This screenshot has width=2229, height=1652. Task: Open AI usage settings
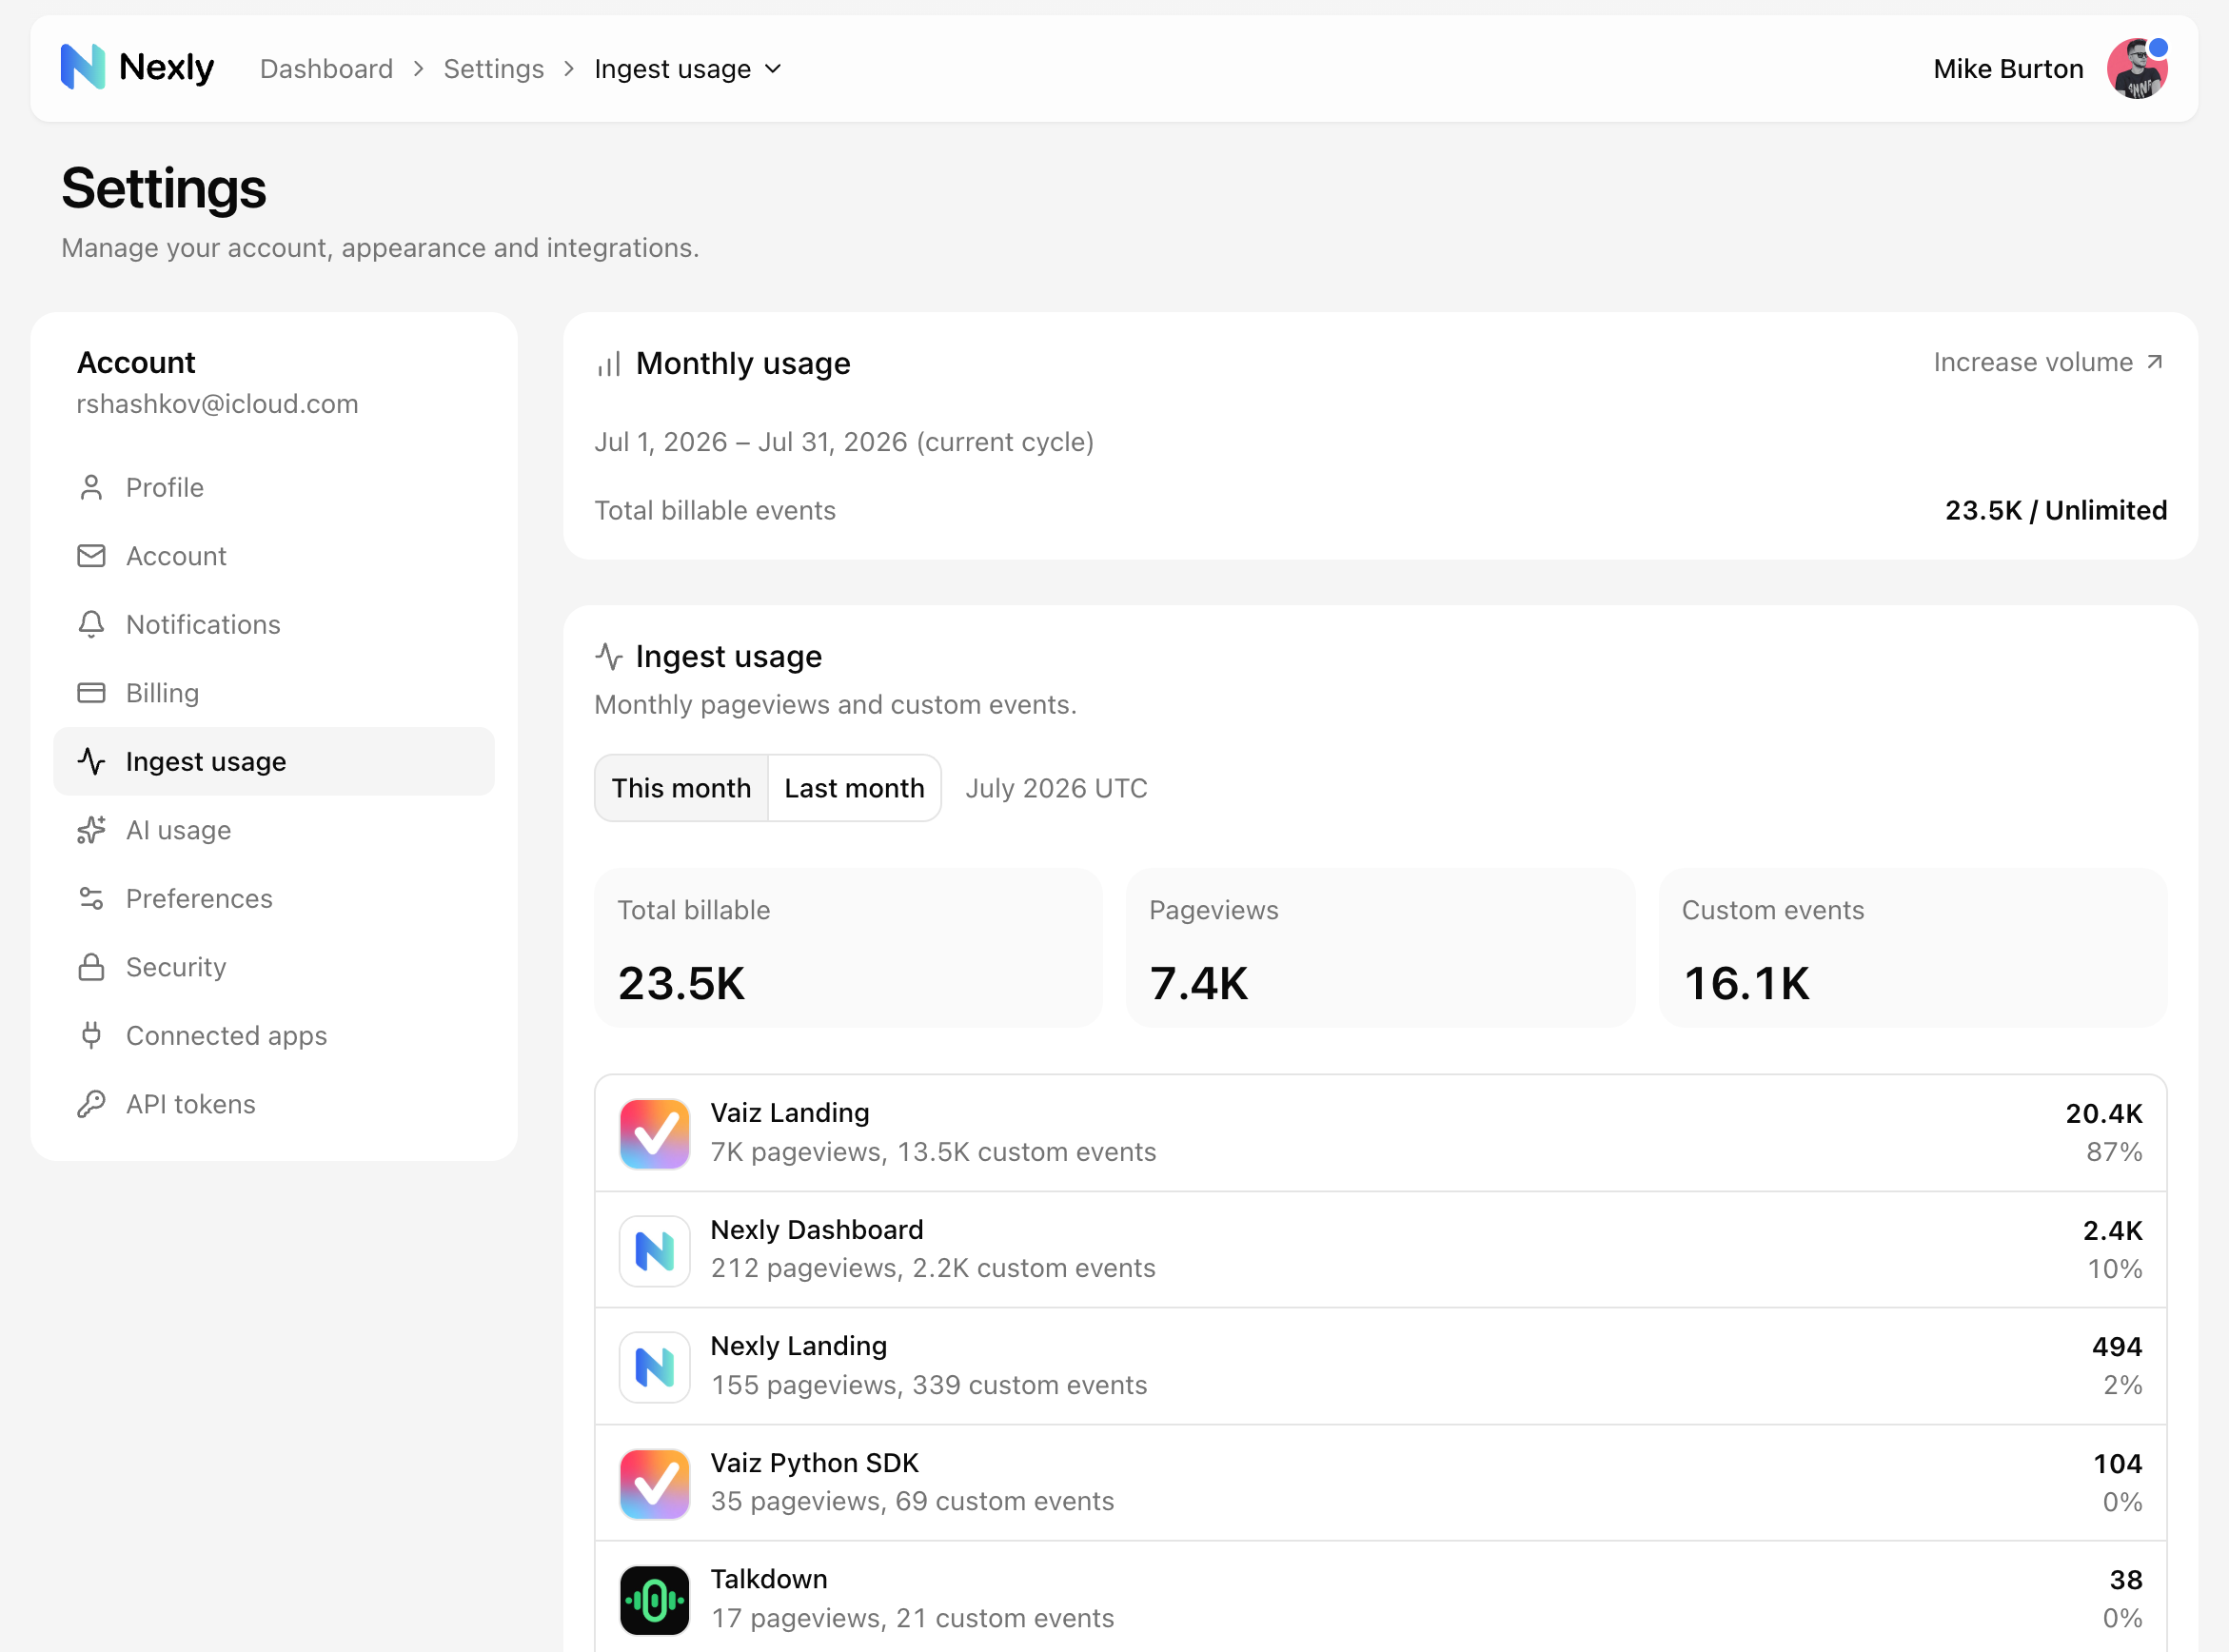coord(274,829)
